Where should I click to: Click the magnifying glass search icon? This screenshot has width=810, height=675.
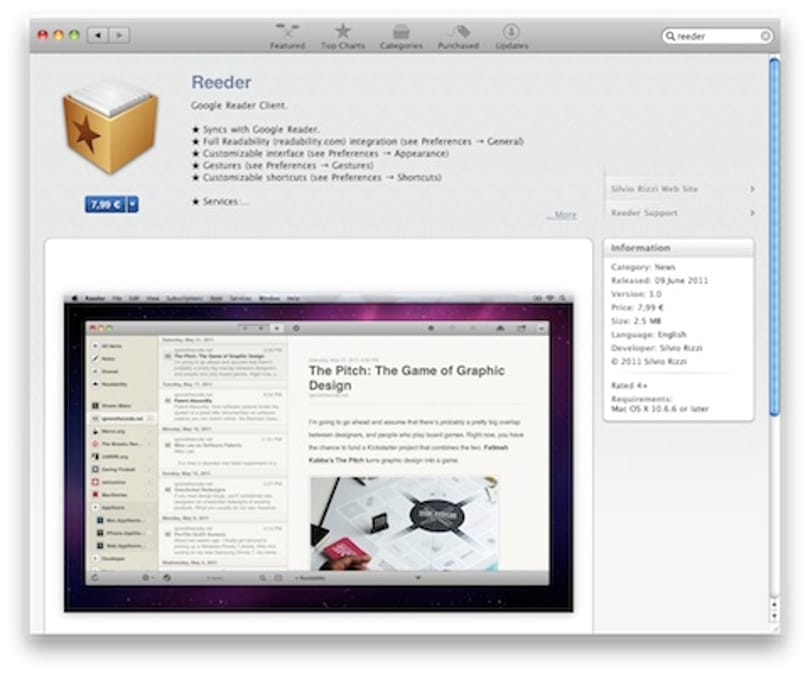tap(670, 36)
